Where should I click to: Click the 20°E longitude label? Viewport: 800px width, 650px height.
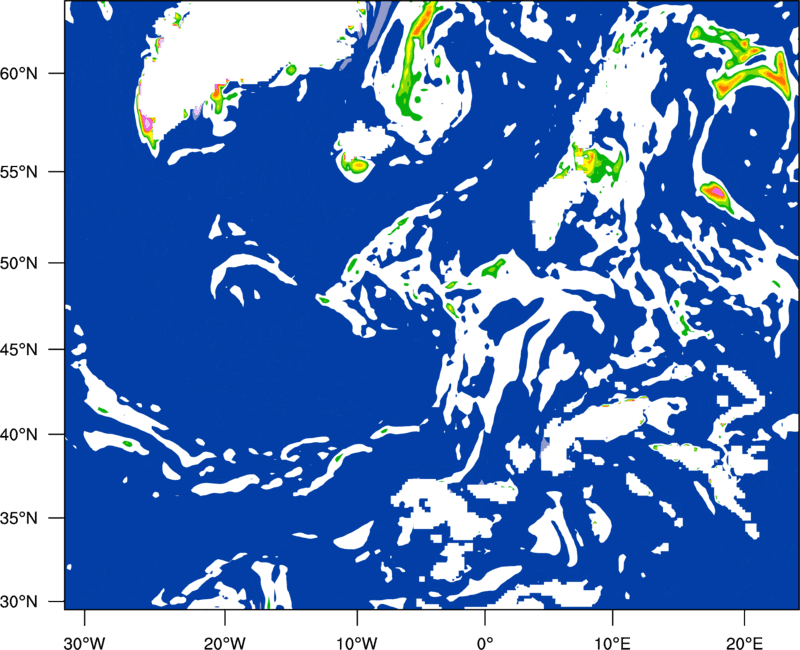pos(744,643)
